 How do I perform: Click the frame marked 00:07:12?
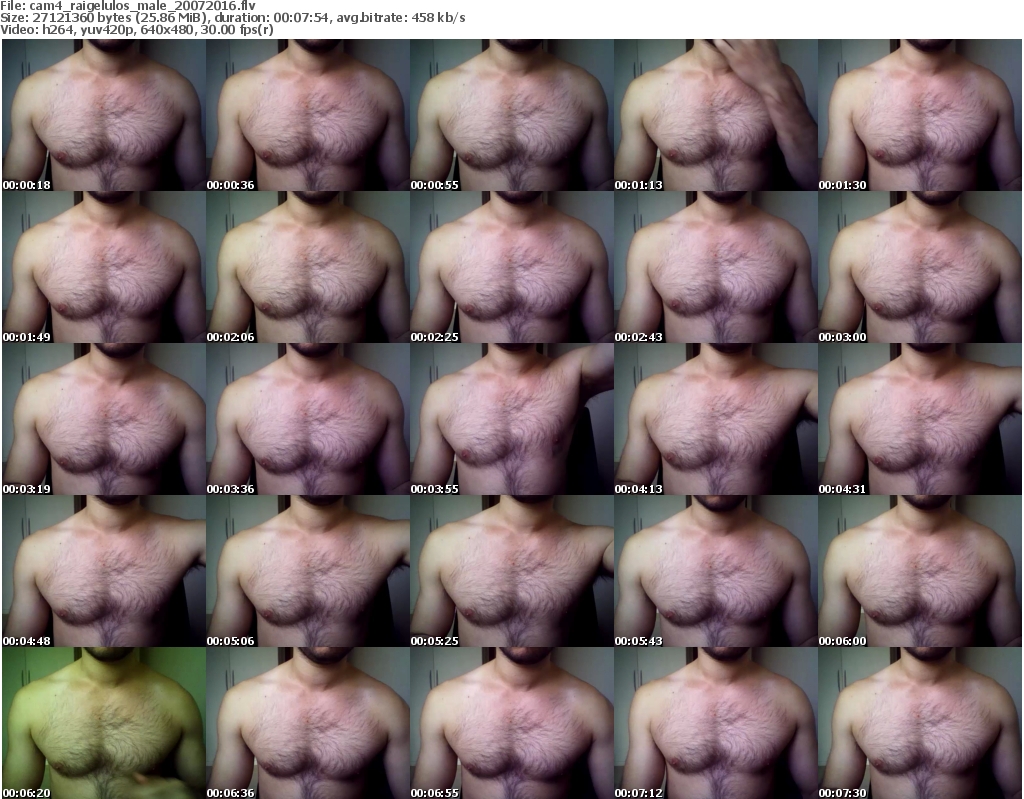[716, 723]
